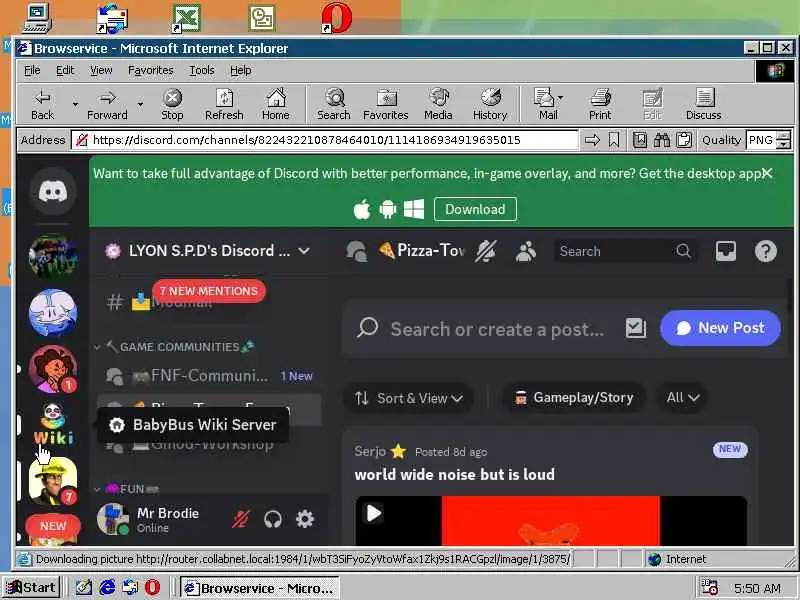Click the Discuss toolbar button
800x600 pixels.
(x=704, y=105)
